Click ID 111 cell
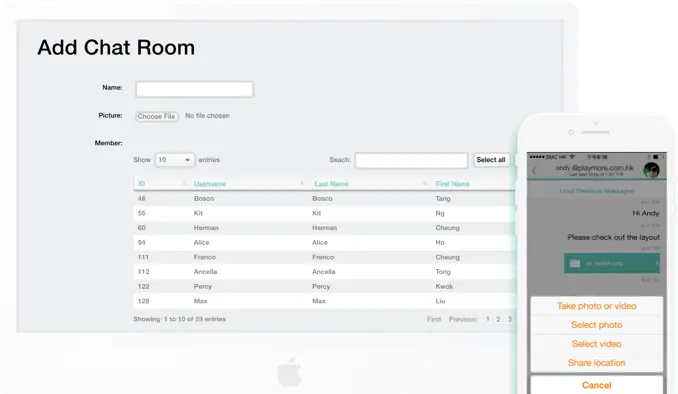The image size is (678, 394). point(143,257)
